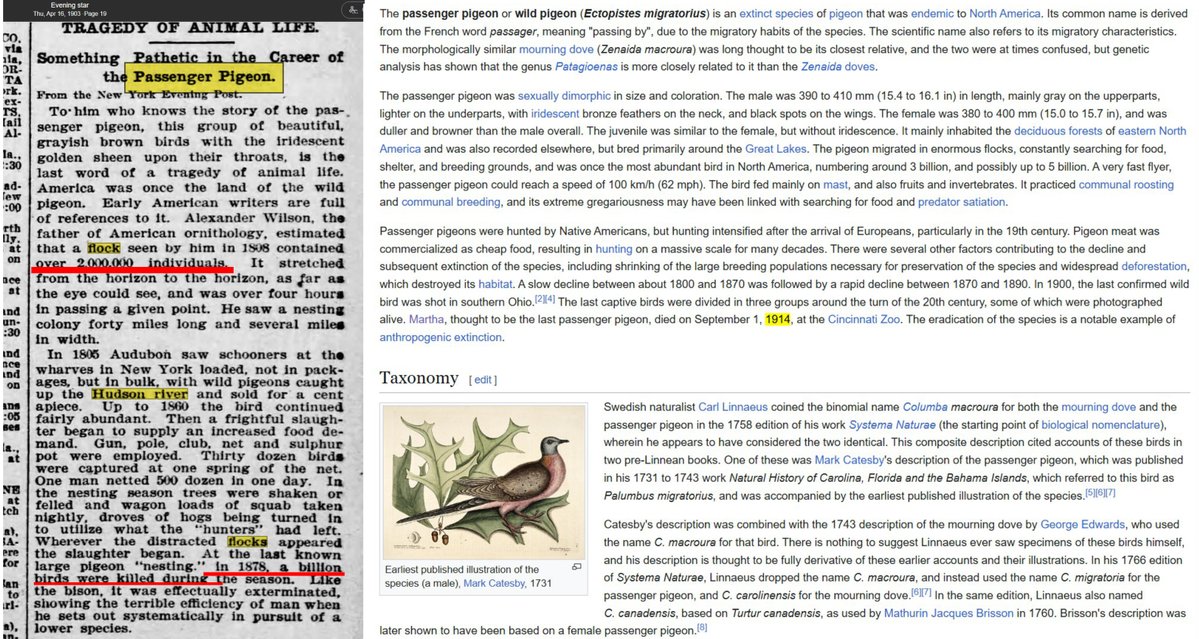Click 'Ectopistes migratorius' bold scientific name
Screen dimensions: 1199x639
645,14
